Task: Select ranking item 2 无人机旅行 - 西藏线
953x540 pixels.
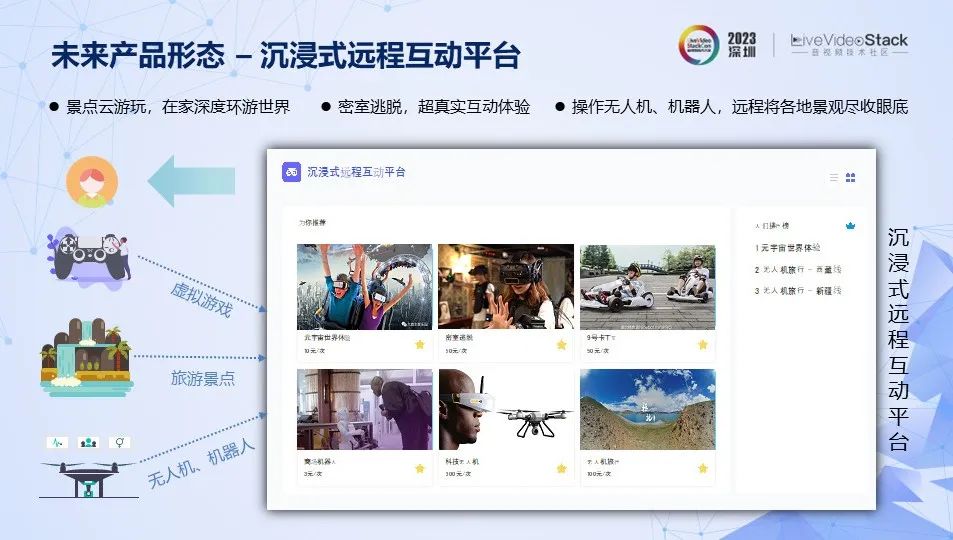Action: pos(798,269)
